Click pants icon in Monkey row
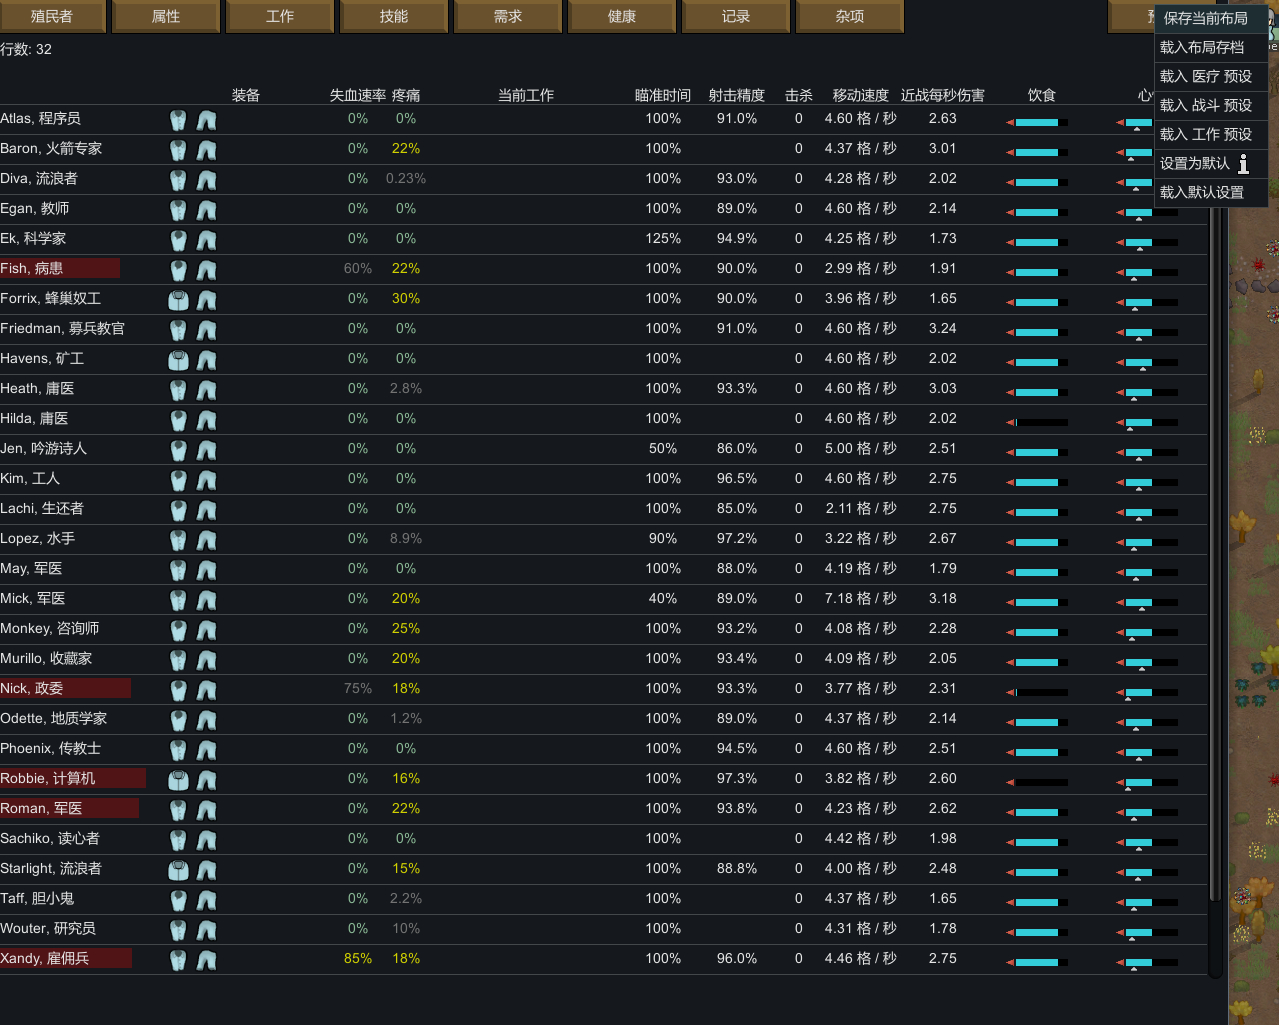The image size is (1279, 1025). point(207,630)
